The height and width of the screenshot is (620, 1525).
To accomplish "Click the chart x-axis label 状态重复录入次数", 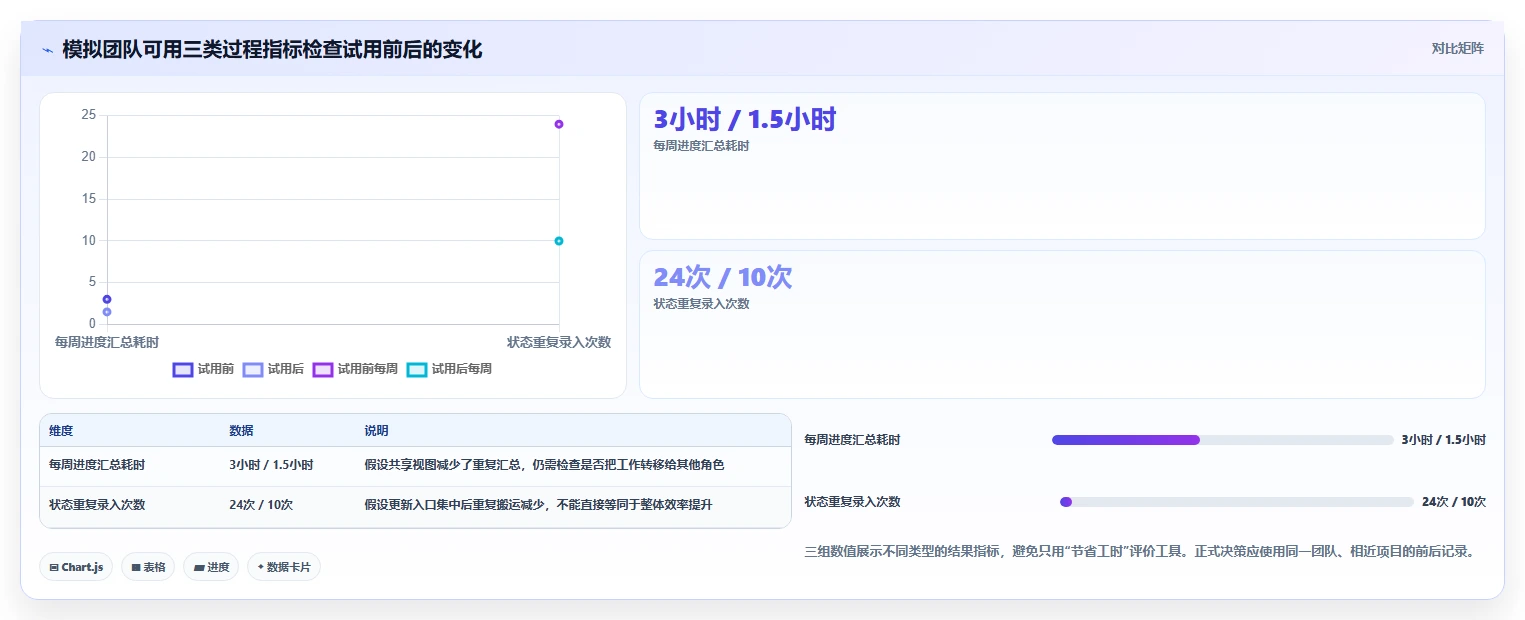I will (x=559, y=342).
